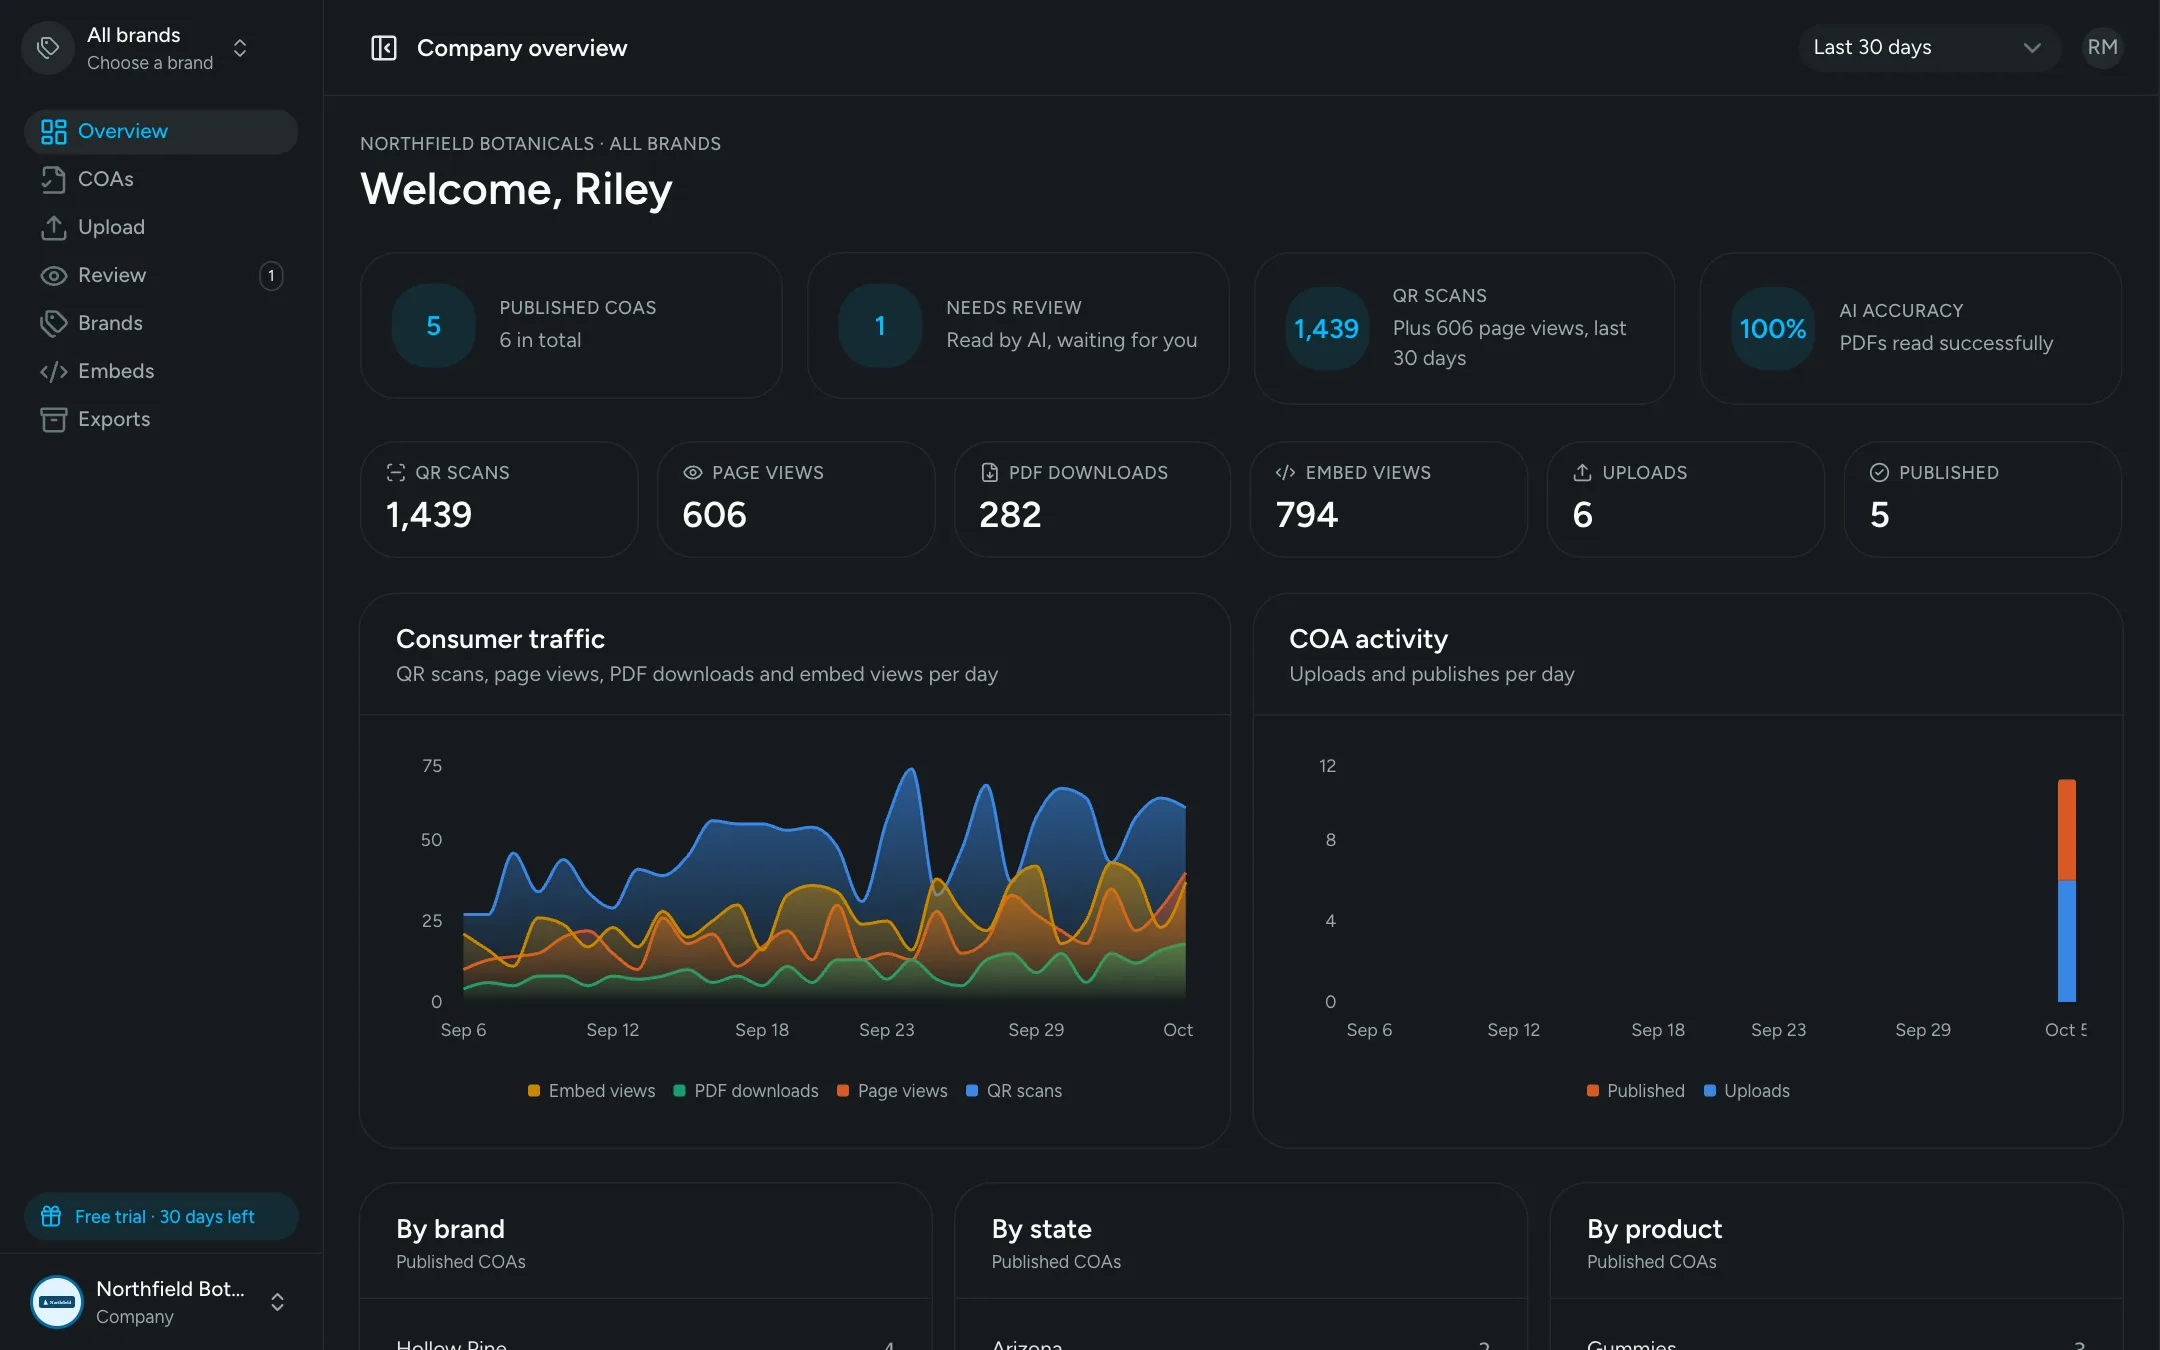Open the Needs Review summary card
Image resolution: width=2160 pixels, height=1350 pixels.
tap(1018, 325)
